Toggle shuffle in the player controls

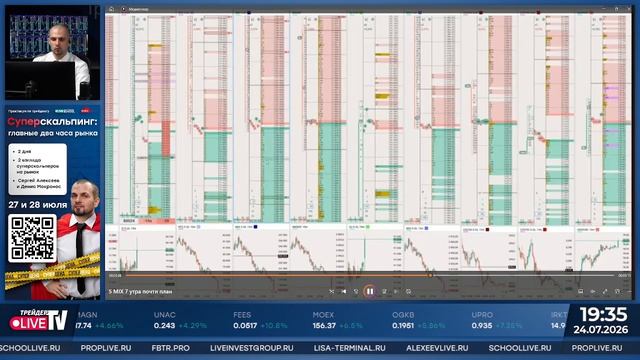click(331, 291)
